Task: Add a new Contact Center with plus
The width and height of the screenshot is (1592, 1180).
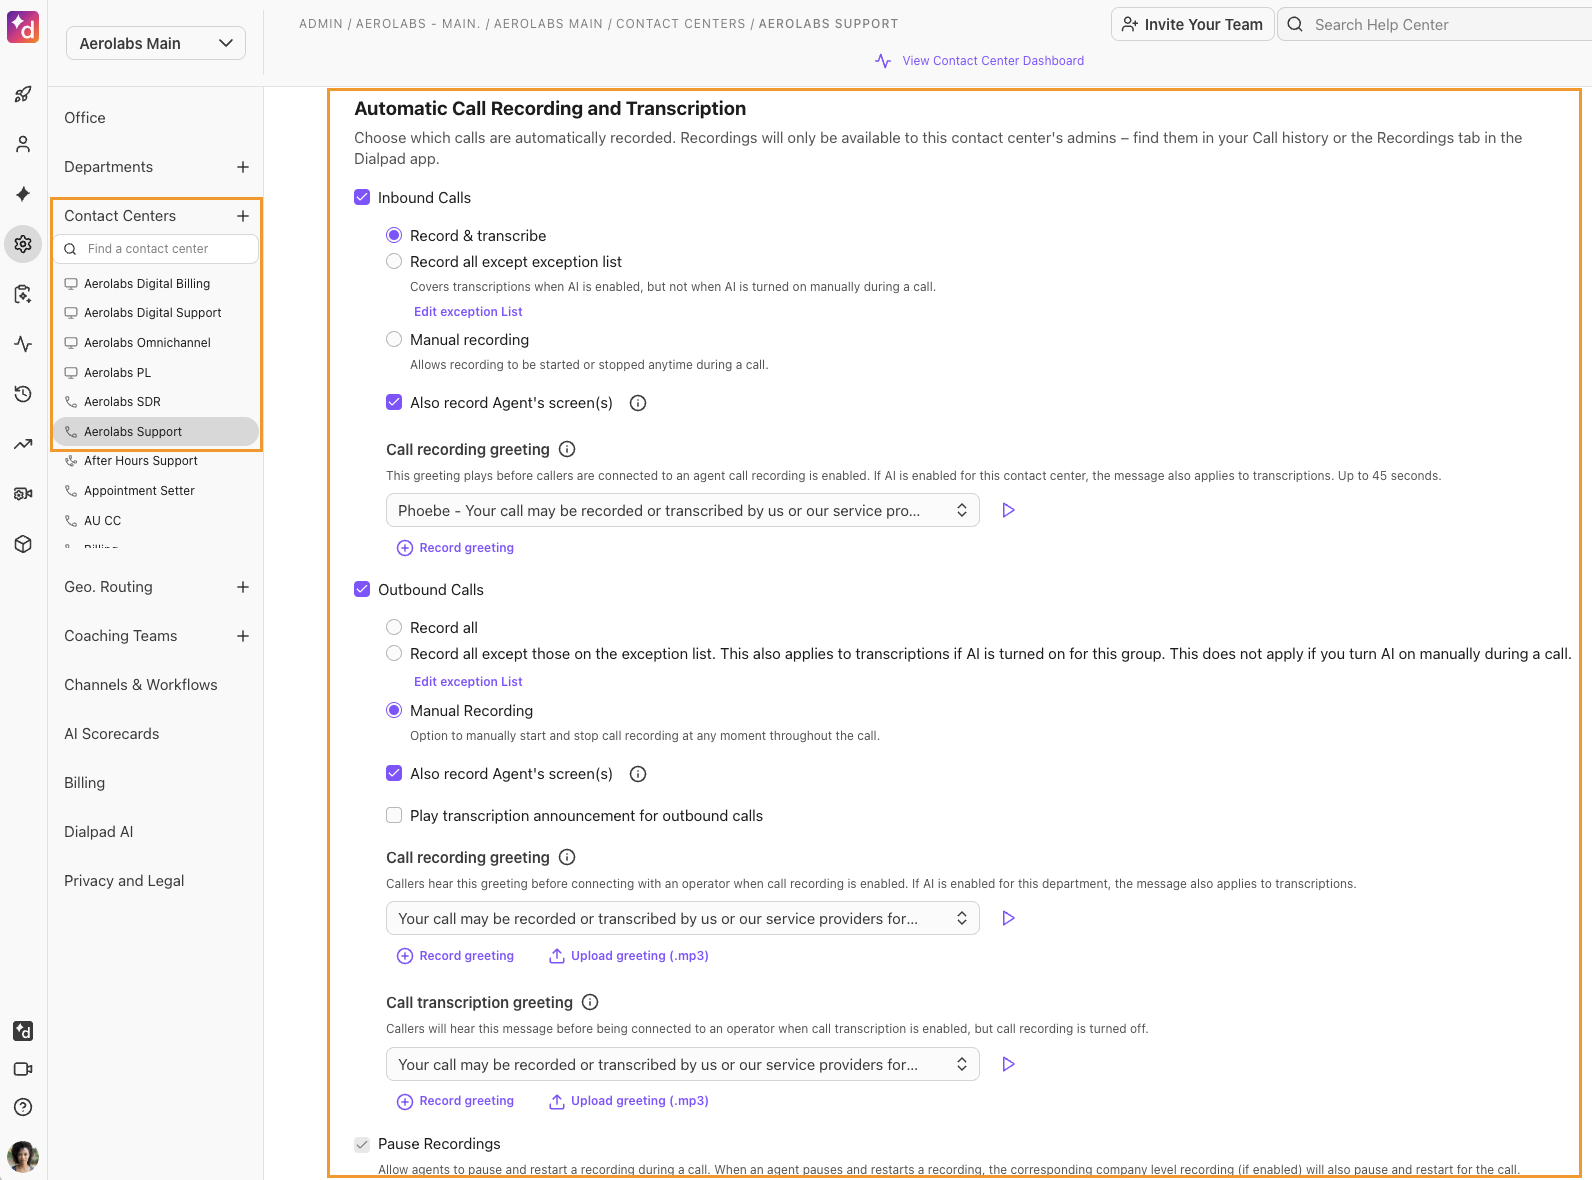Action: point(243,216)
